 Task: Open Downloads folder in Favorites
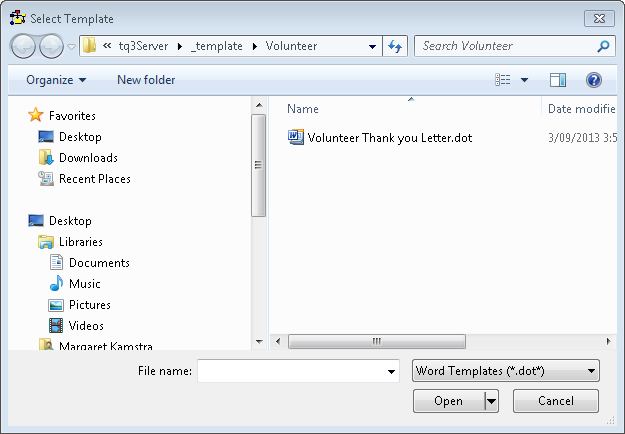click(x=88, y=158)
